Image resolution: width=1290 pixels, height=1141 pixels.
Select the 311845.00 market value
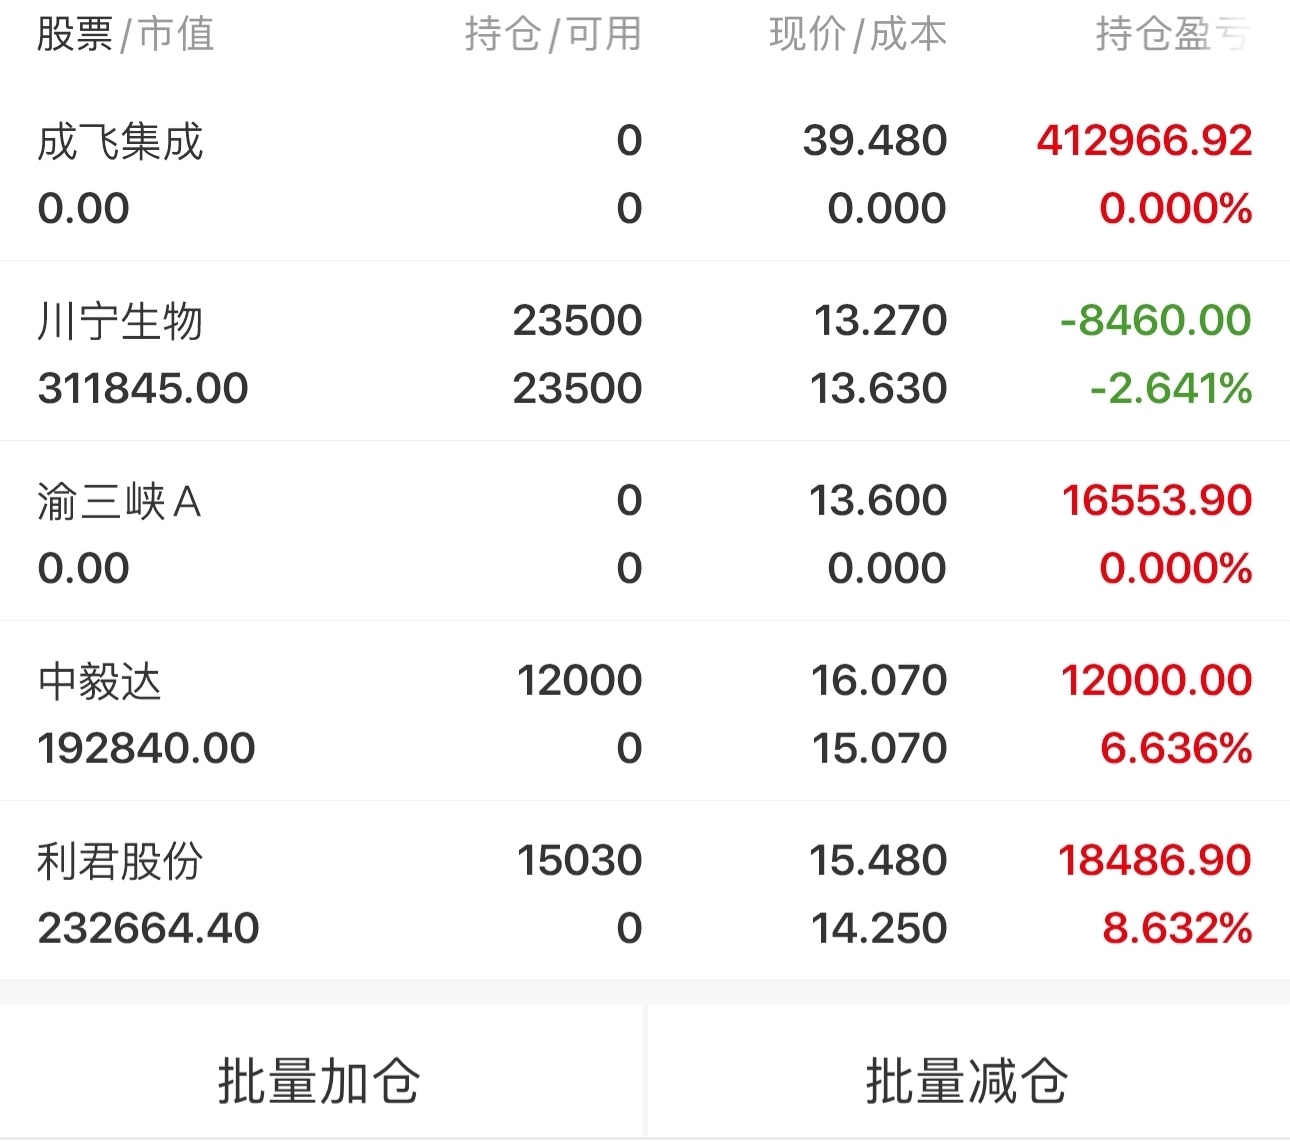(143, 388)
